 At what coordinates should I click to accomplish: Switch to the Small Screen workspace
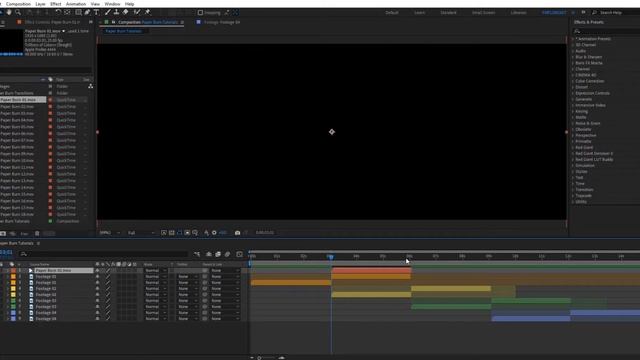tap(483, 13)
